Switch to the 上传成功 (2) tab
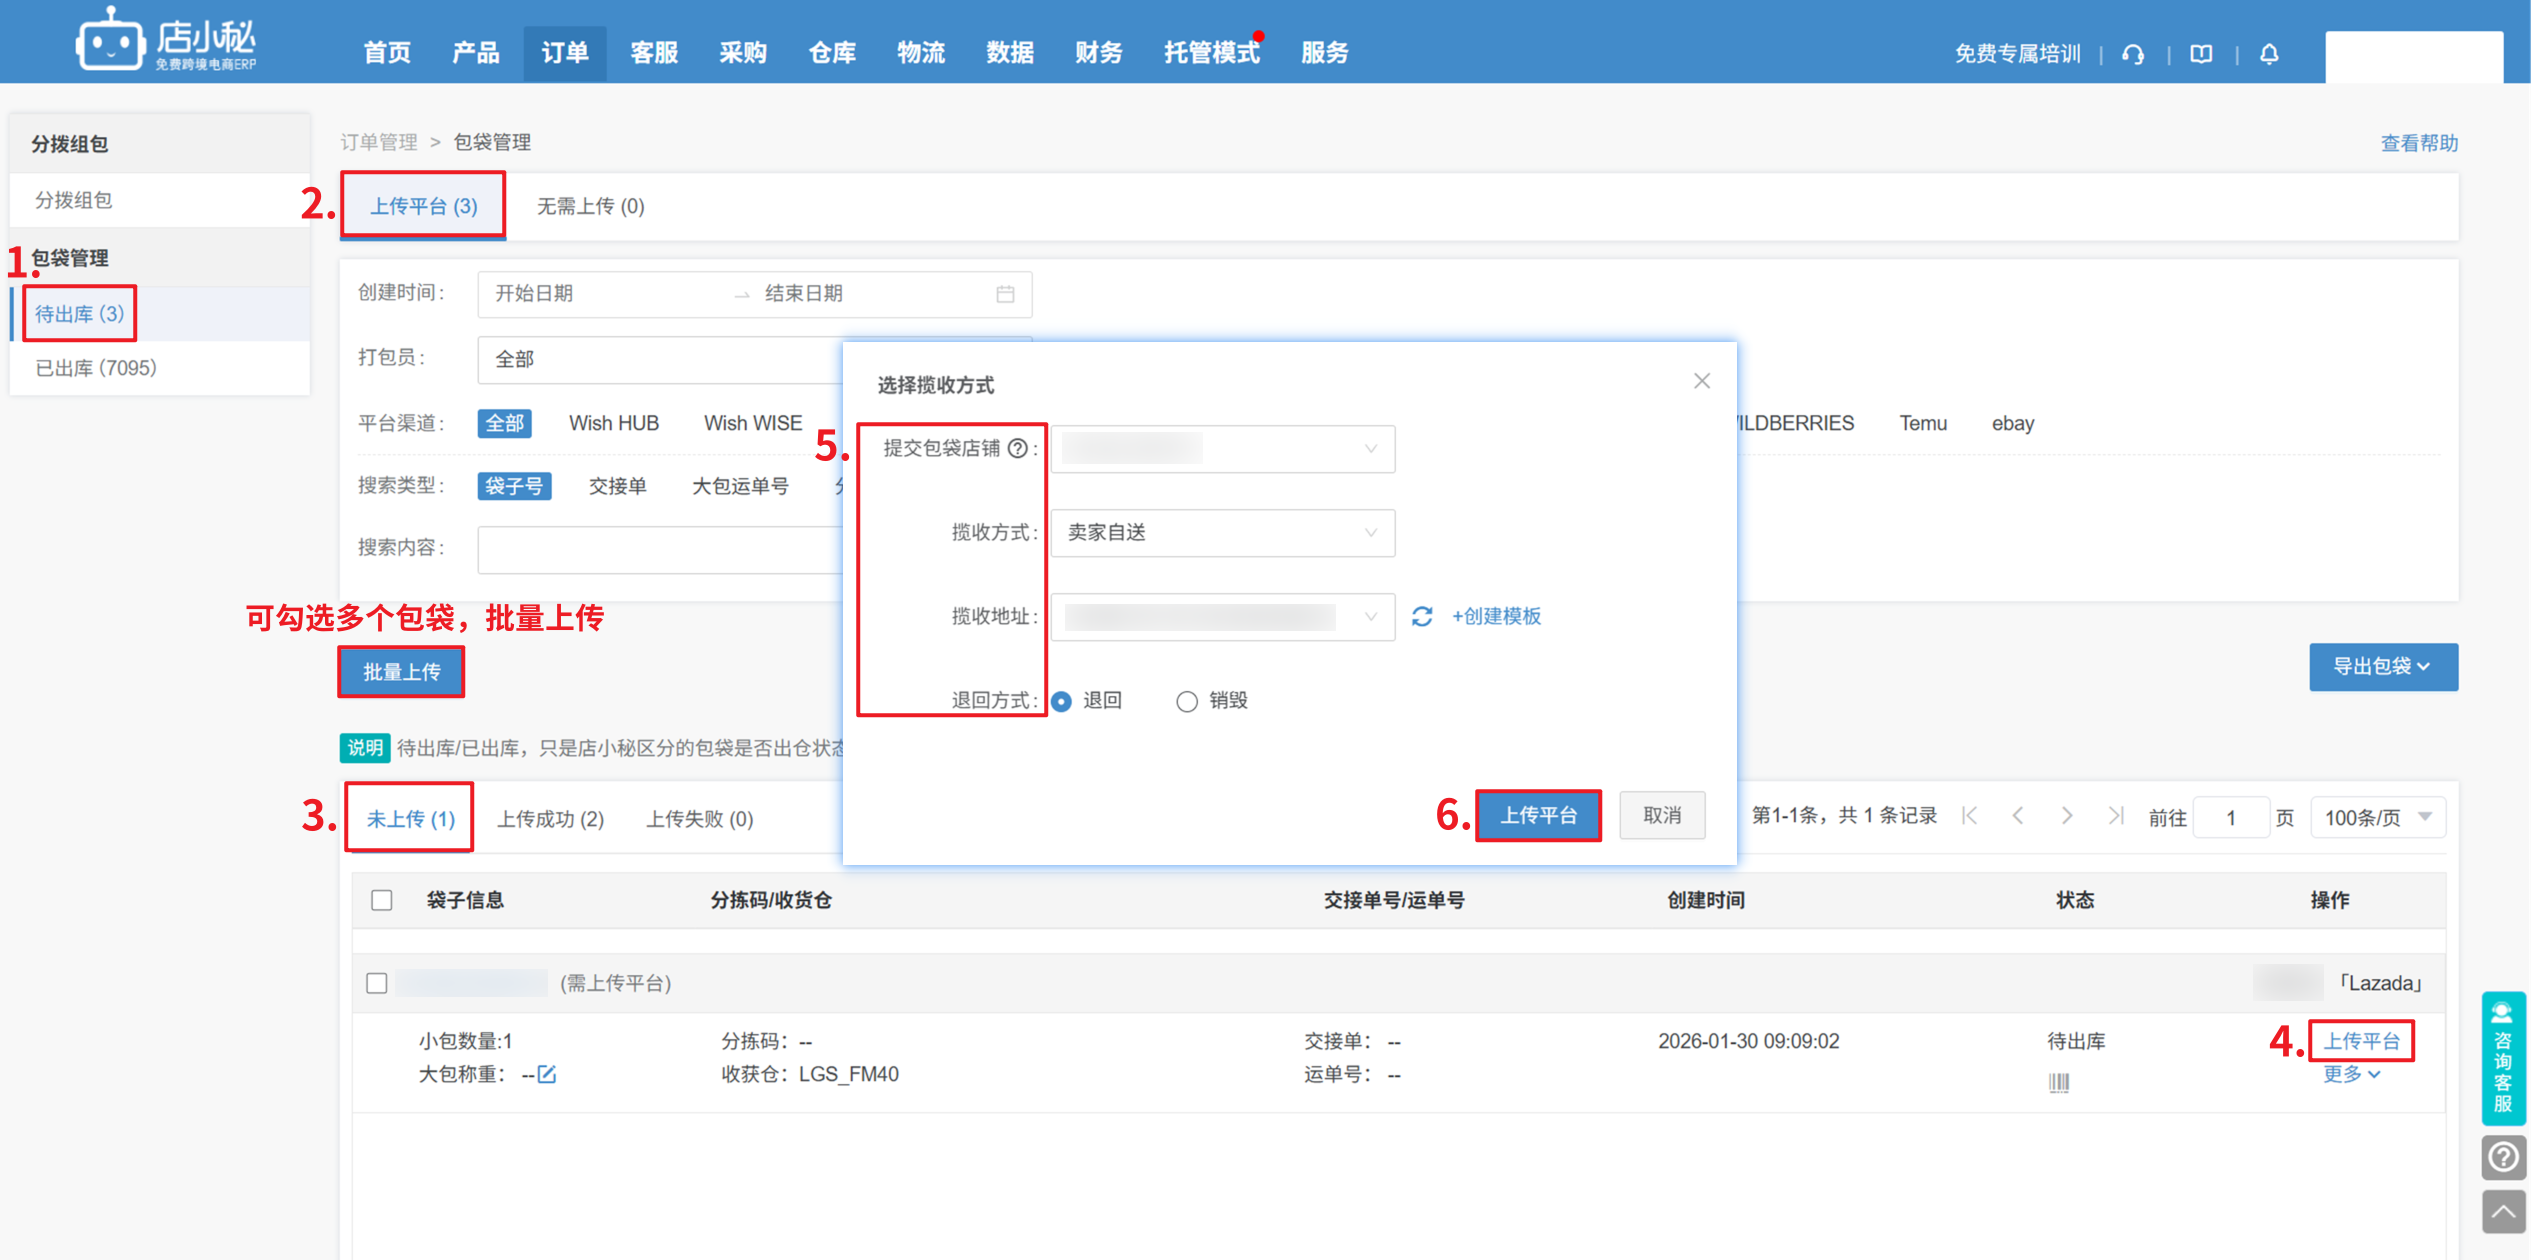 [550, 818]
